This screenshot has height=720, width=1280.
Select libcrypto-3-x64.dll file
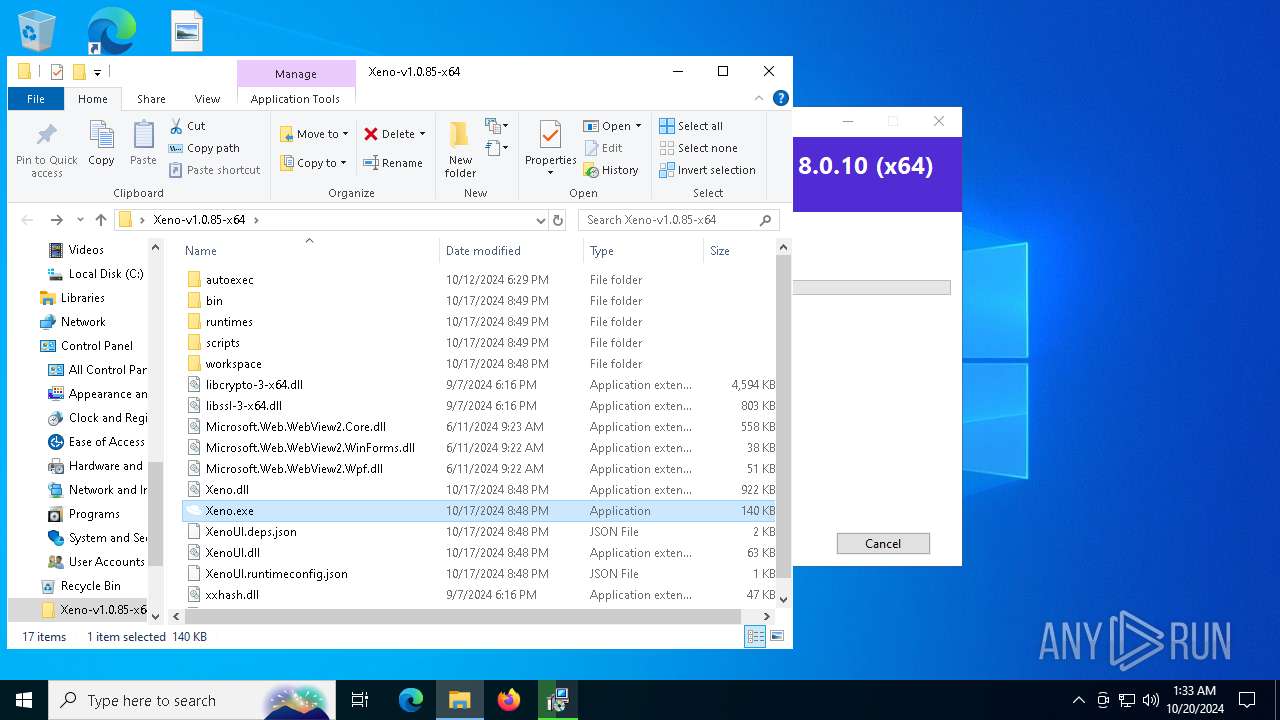[x=478, y=385]
